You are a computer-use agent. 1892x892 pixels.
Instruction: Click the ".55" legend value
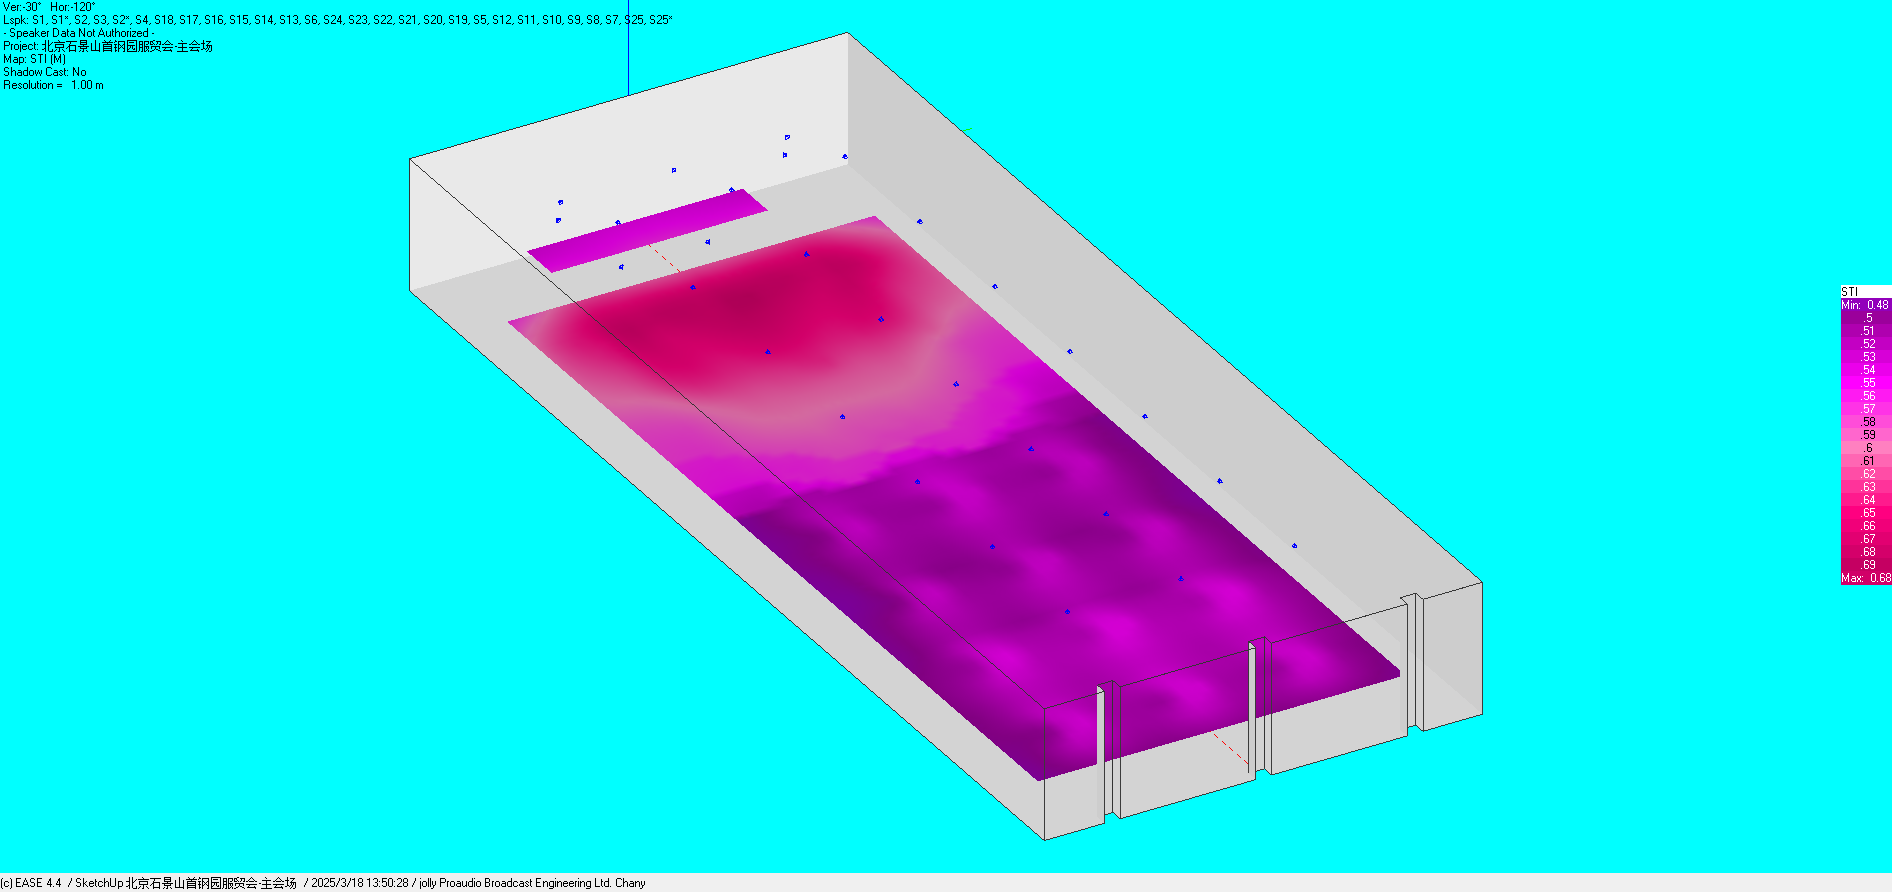pyautogui.click(x=1868, y=383)
